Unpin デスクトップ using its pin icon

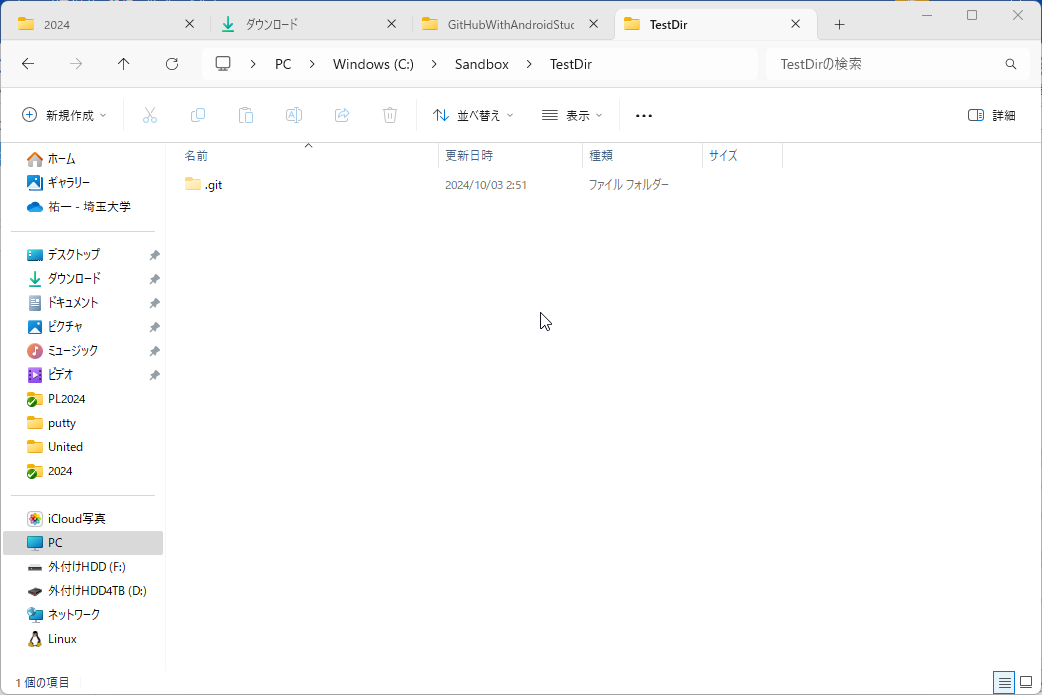tap(154, 255)
